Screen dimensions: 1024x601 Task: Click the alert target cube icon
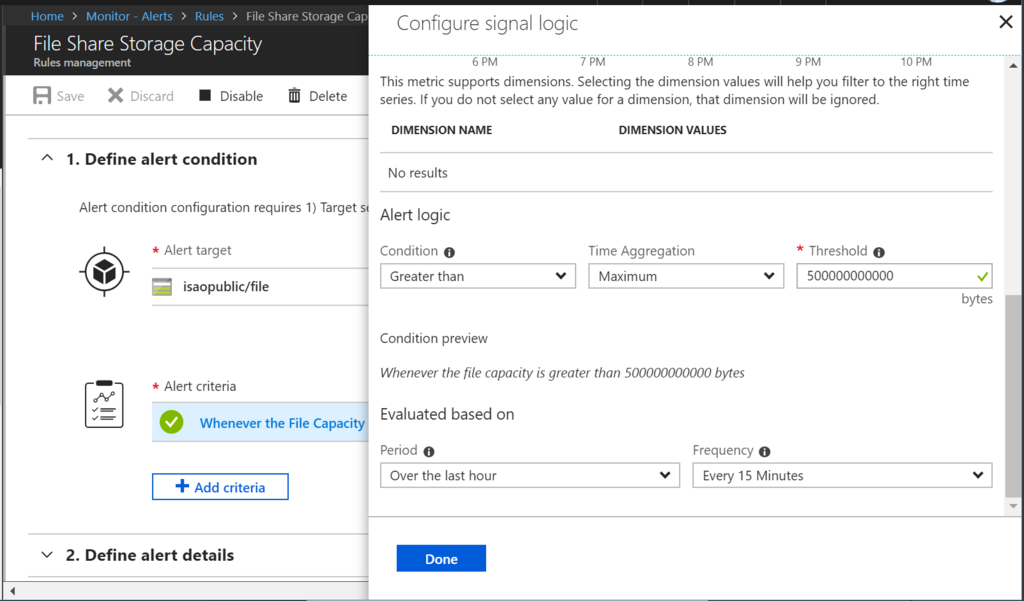[104, 272]
